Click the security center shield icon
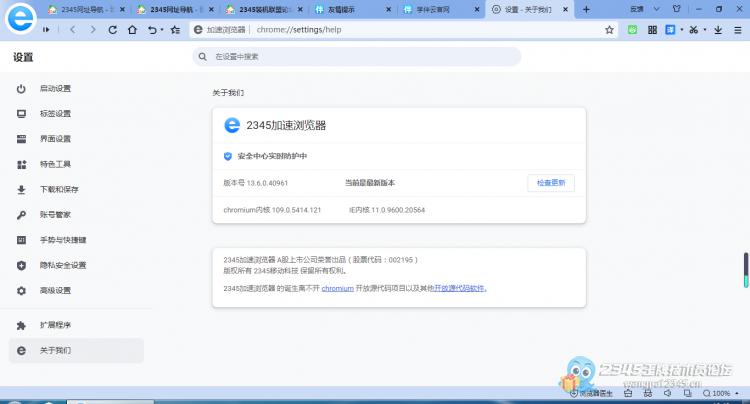The height and width of the screenshot is (404, 750). [228, 156]
